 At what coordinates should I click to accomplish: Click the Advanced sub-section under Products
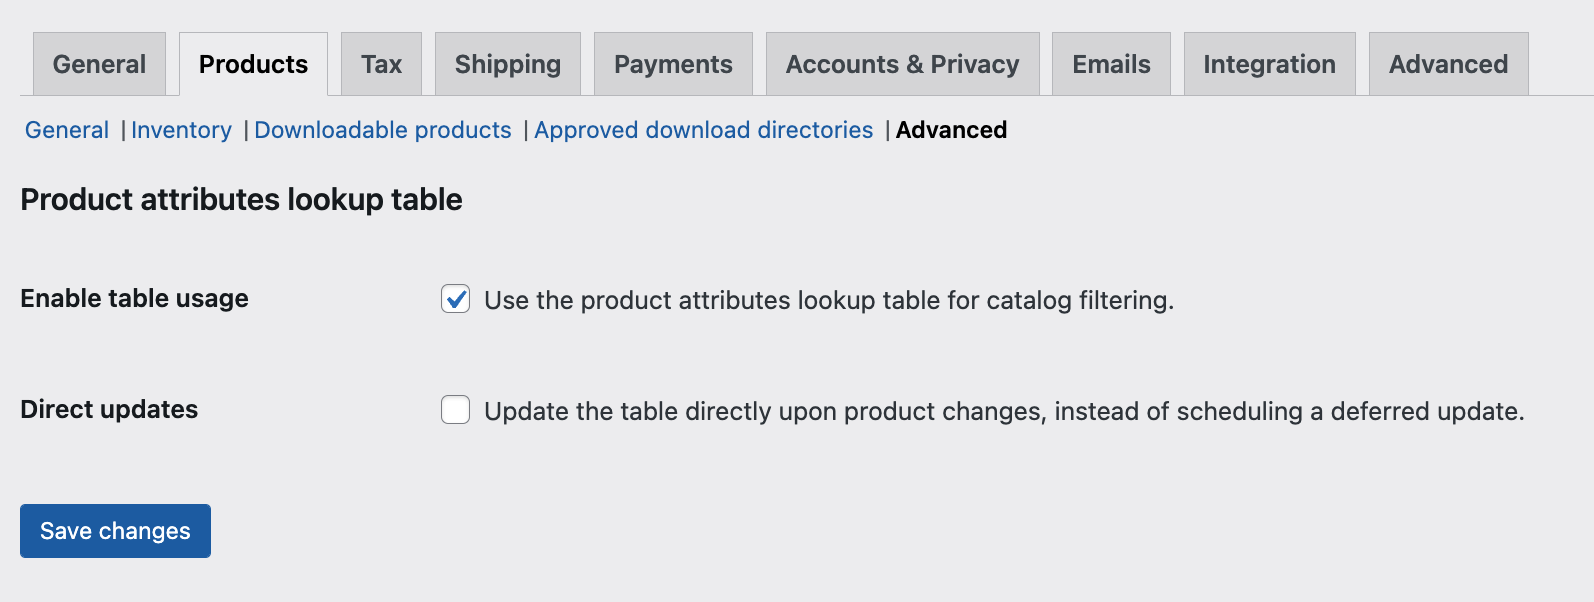pyautogui.click(x=951, y=130)
